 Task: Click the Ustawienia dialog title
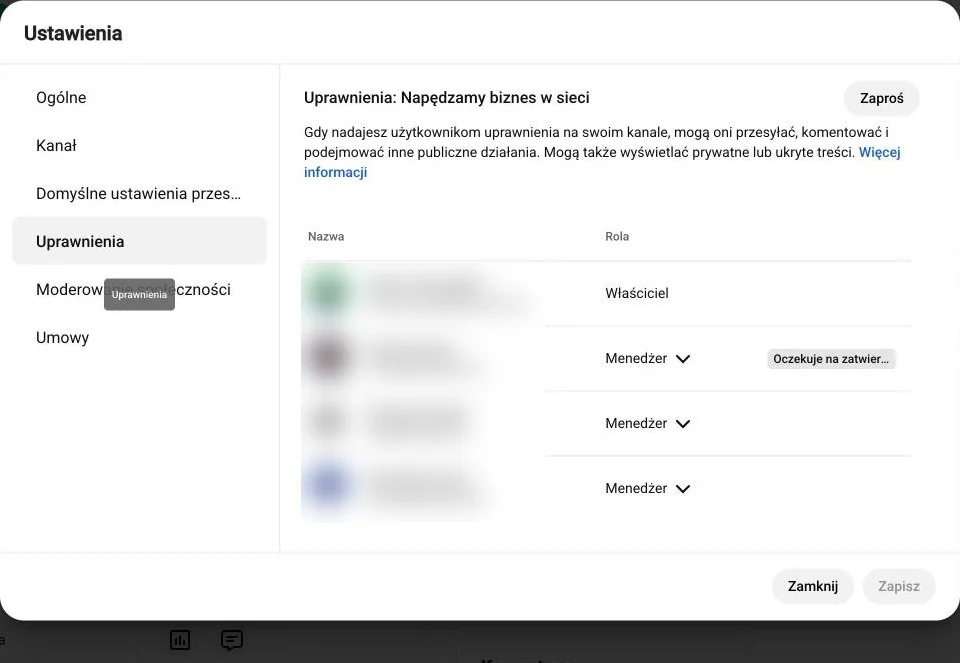click(73, 33)
